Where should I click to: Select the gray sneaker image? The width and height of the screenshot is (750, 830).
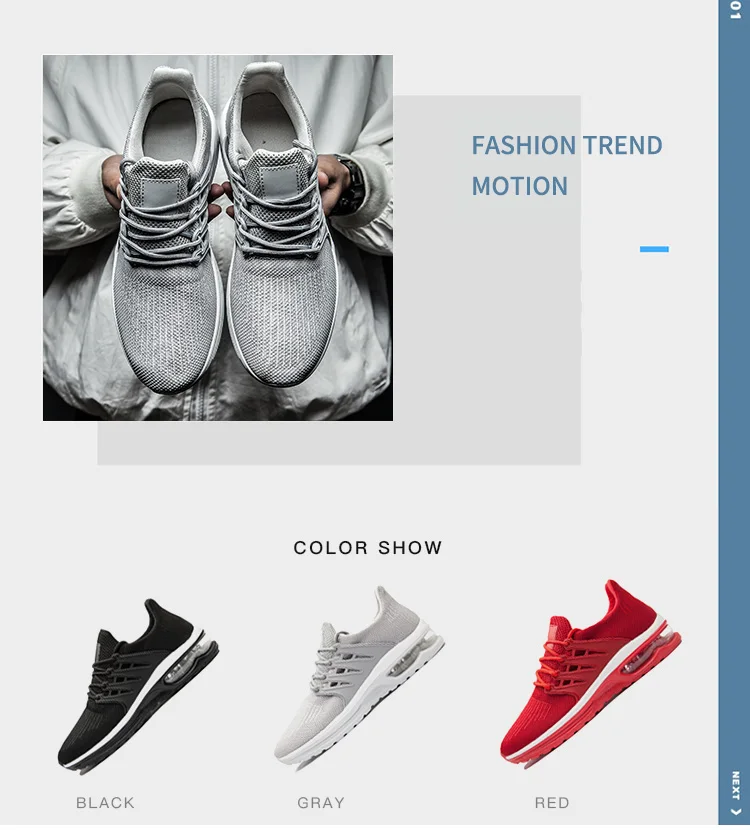(359, 675)
